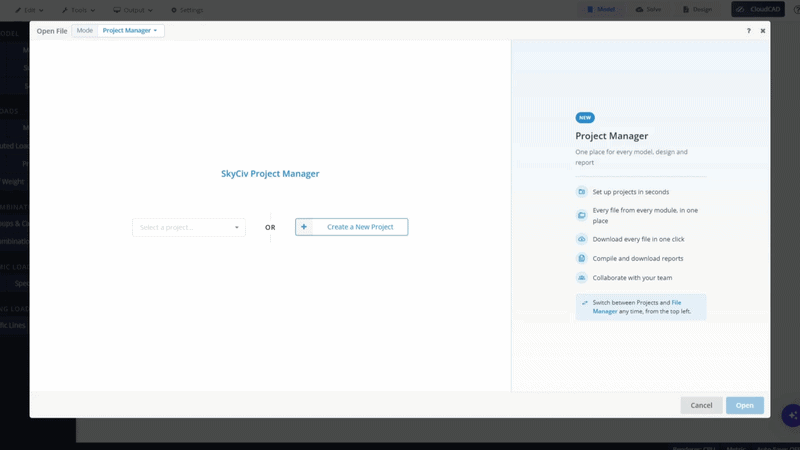
Task: Click the switch arrows icon in tip box
Action: (x=585, y=303)
